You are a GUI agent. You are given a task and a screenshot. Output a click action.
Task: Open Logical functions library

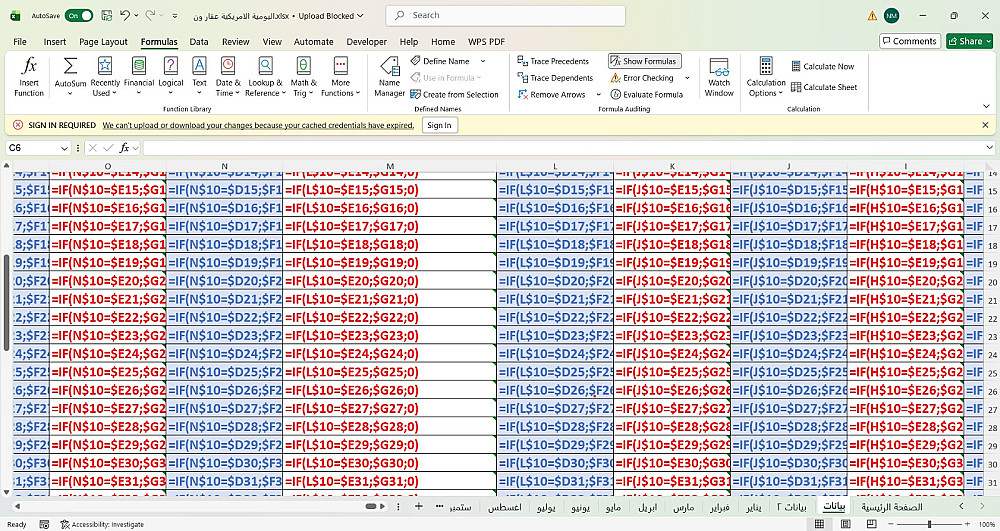171,66
